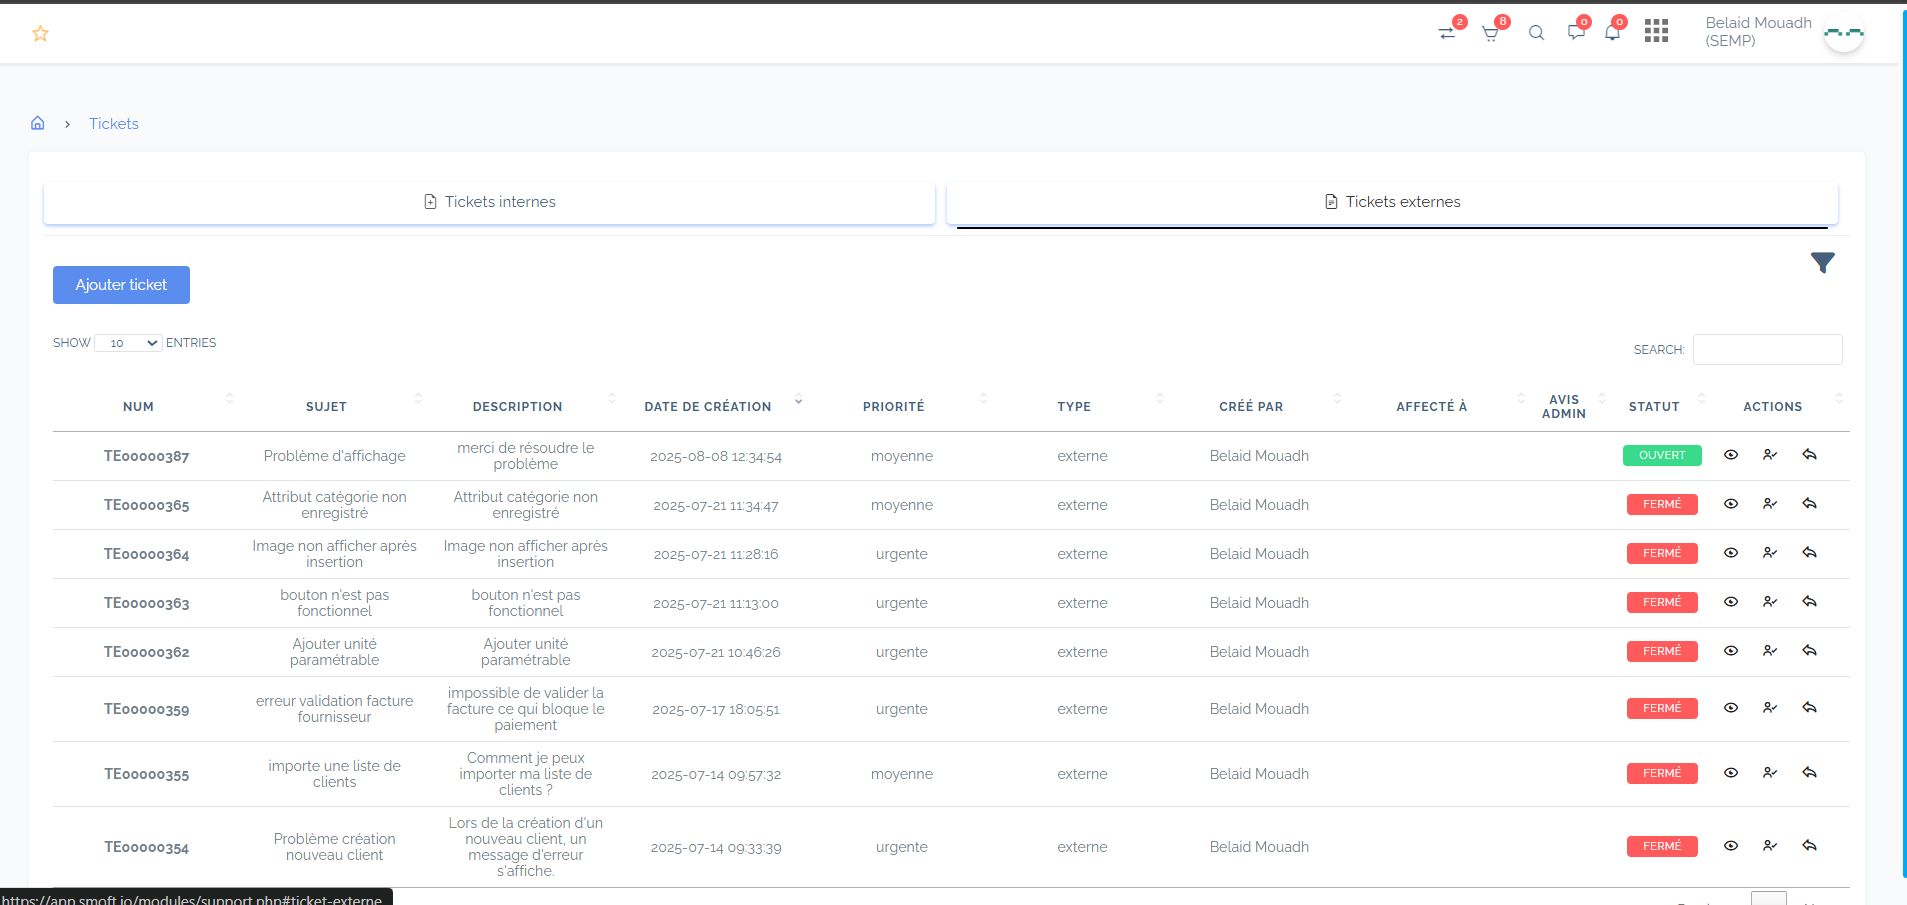The height and width of the screenshot is (905, 1907).
Task: Click 'Belaid Mouadh (SEMP)' username text
Action: coord(1758,32)
